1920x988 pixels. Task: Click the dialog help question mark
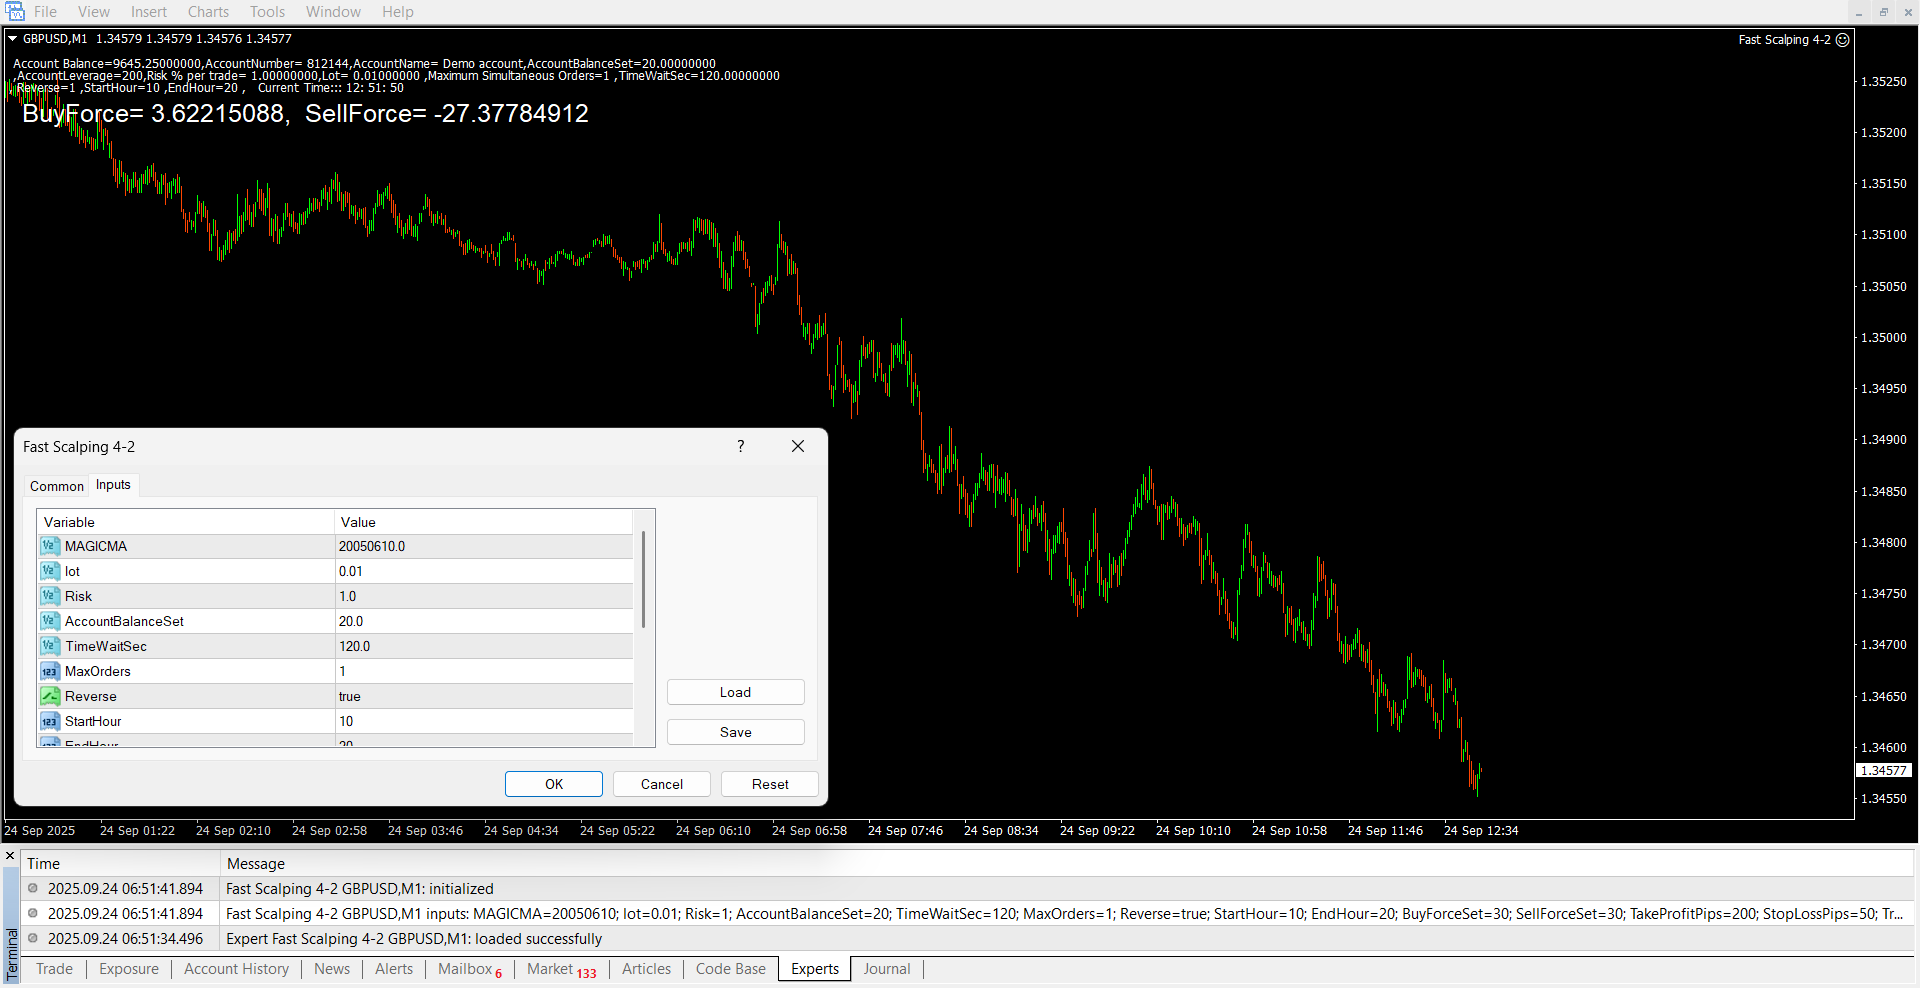pyautogui.click(x=741, y=446)
